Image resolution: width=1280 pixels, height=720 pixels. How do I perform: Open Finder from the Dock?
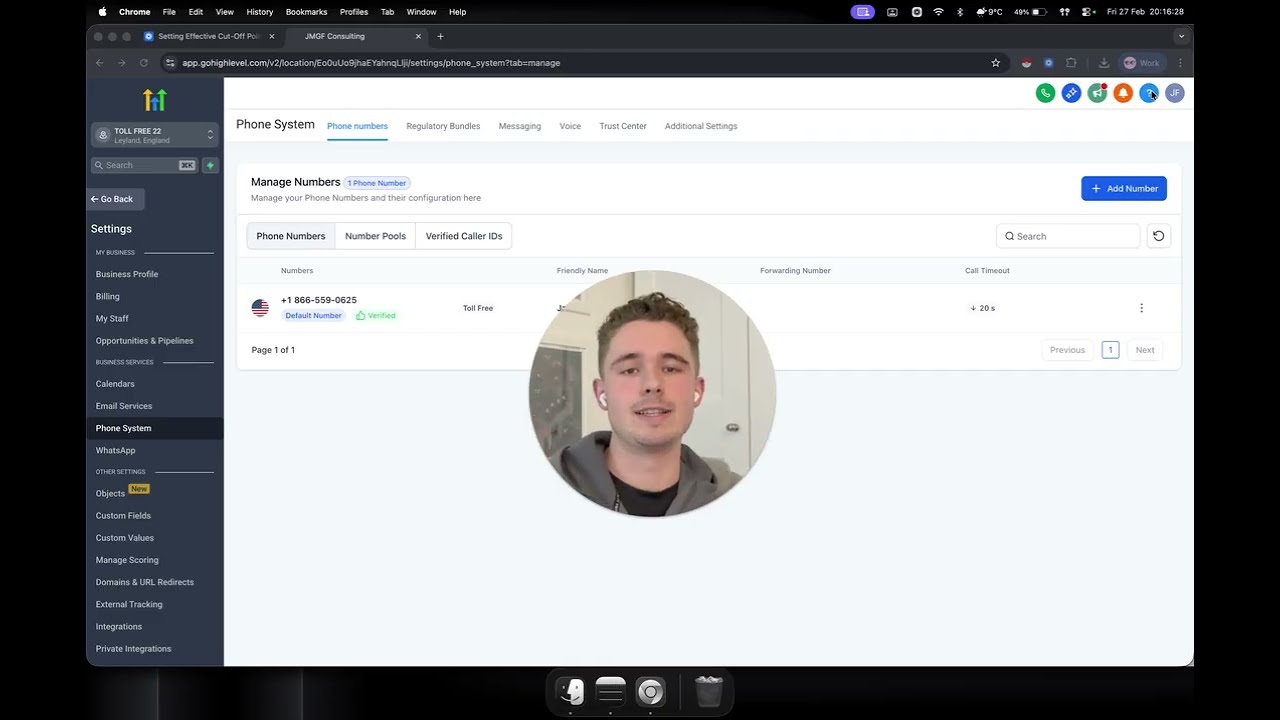pyautogui.click(x=571, y=692)
